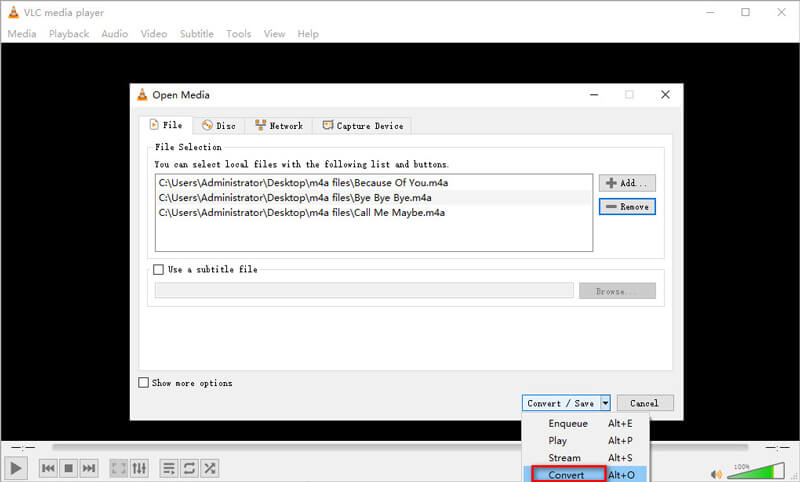Open the Tools menu
The image size is (800, 482).
coord(239,34)
